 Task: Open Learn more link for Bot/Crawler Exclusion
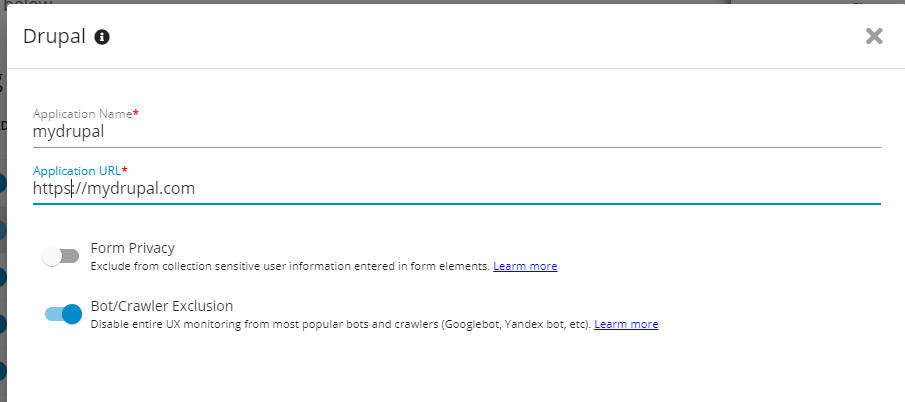626,324
